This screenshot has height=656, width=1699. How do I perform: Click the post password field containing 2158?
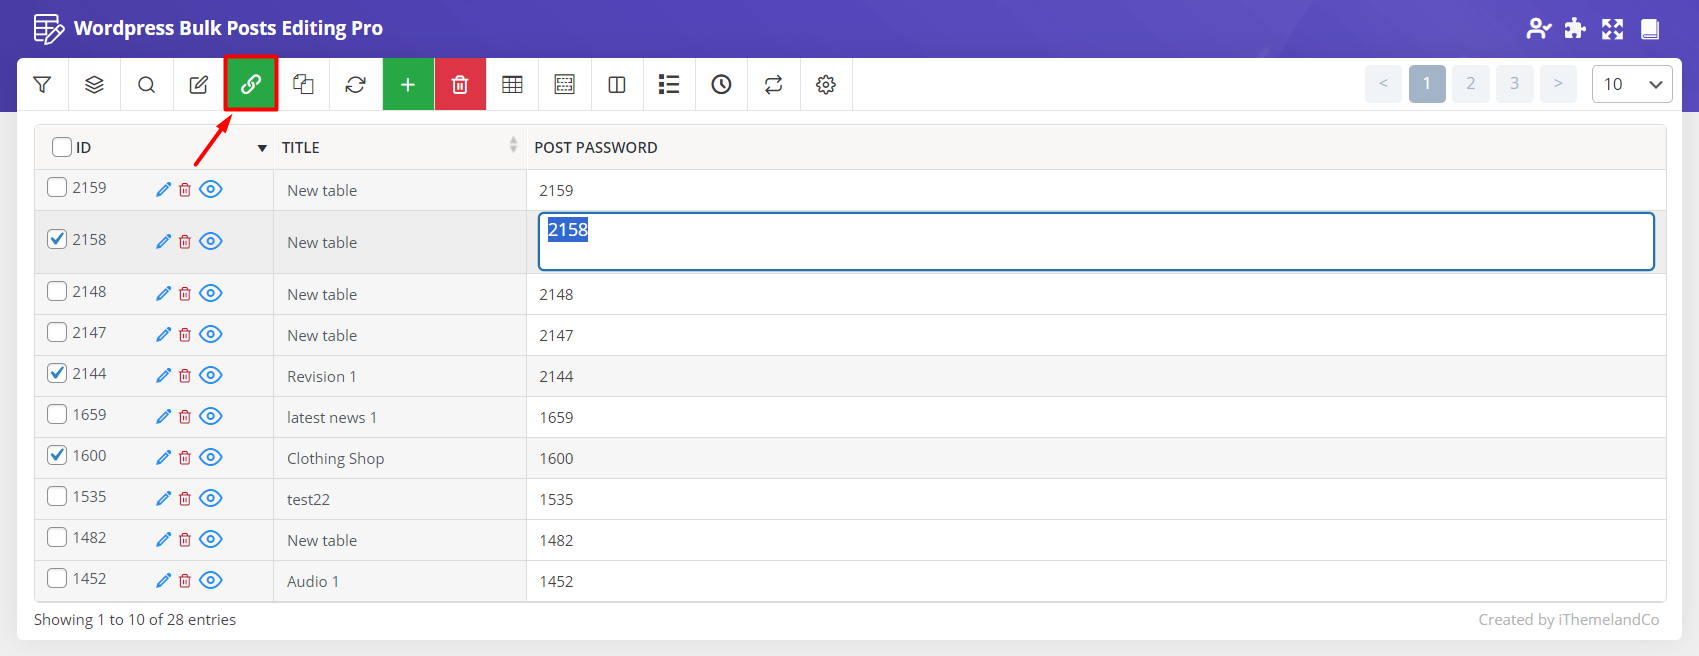click(x=1096, y=241)
